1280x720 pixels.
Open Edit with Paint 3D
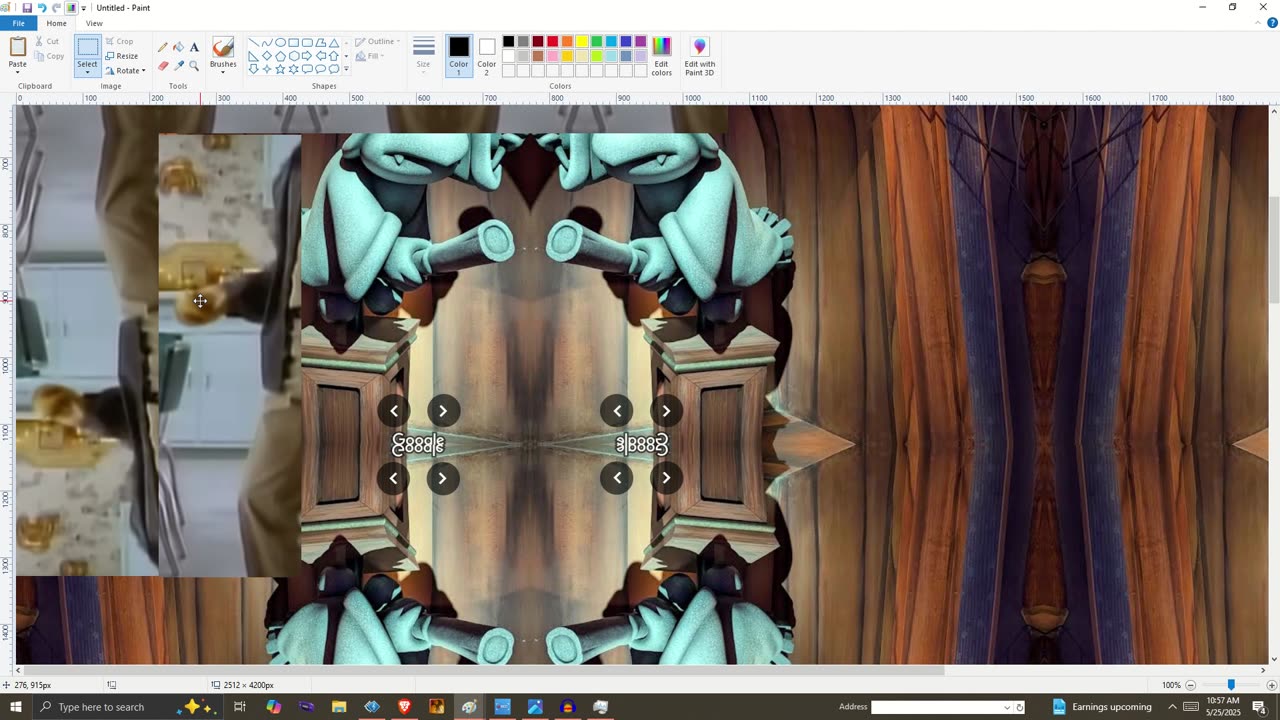click(x=699, y=56)
